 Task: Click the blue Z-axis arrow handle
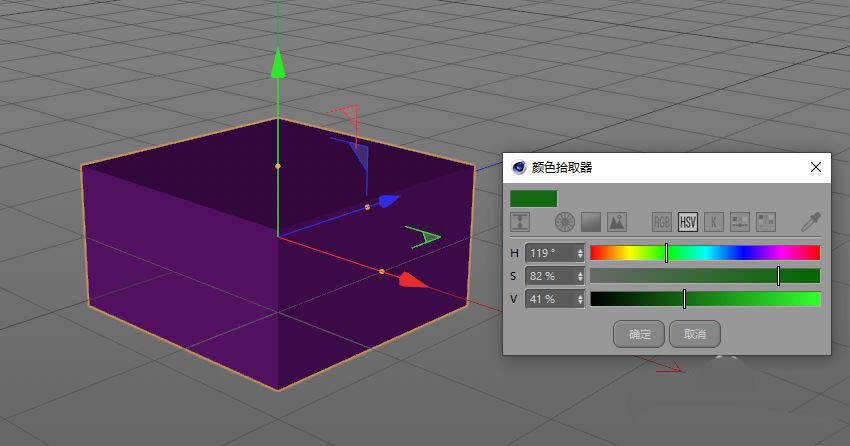click(389, 201)
